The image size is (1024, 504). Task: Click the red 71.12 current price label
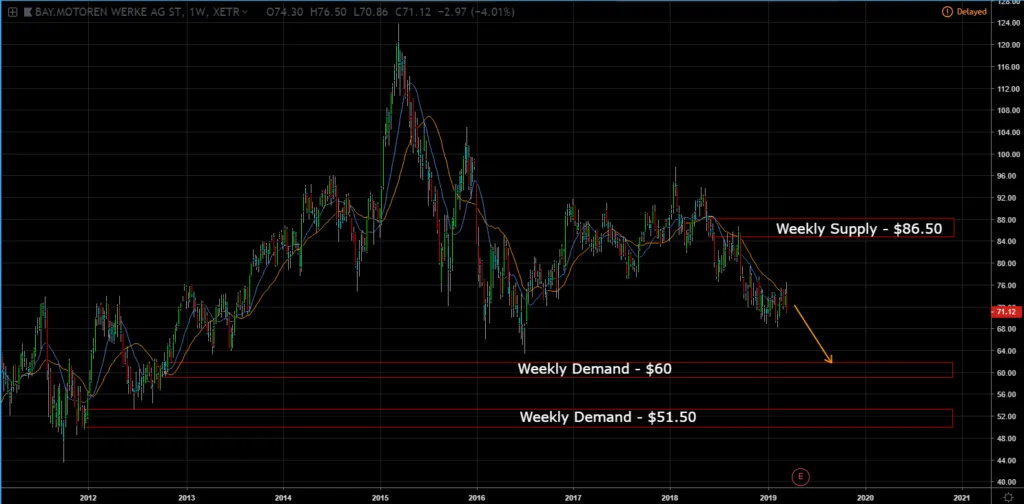[1004, 312]
